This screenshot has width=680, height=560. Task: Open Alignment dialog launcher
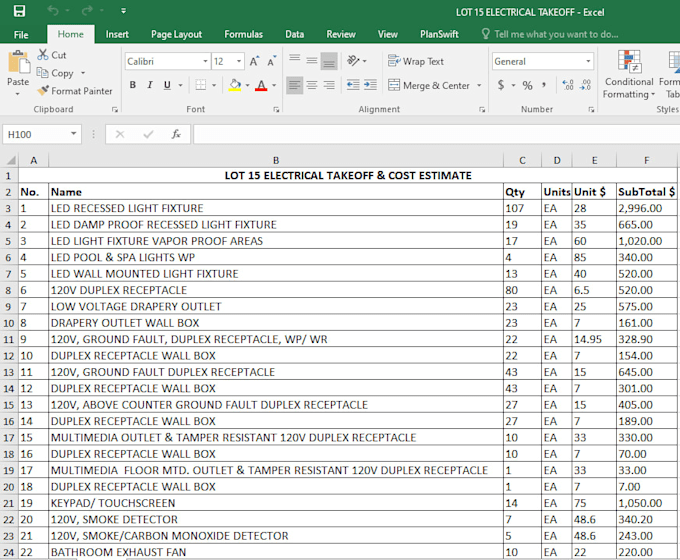tap(482, 110)
